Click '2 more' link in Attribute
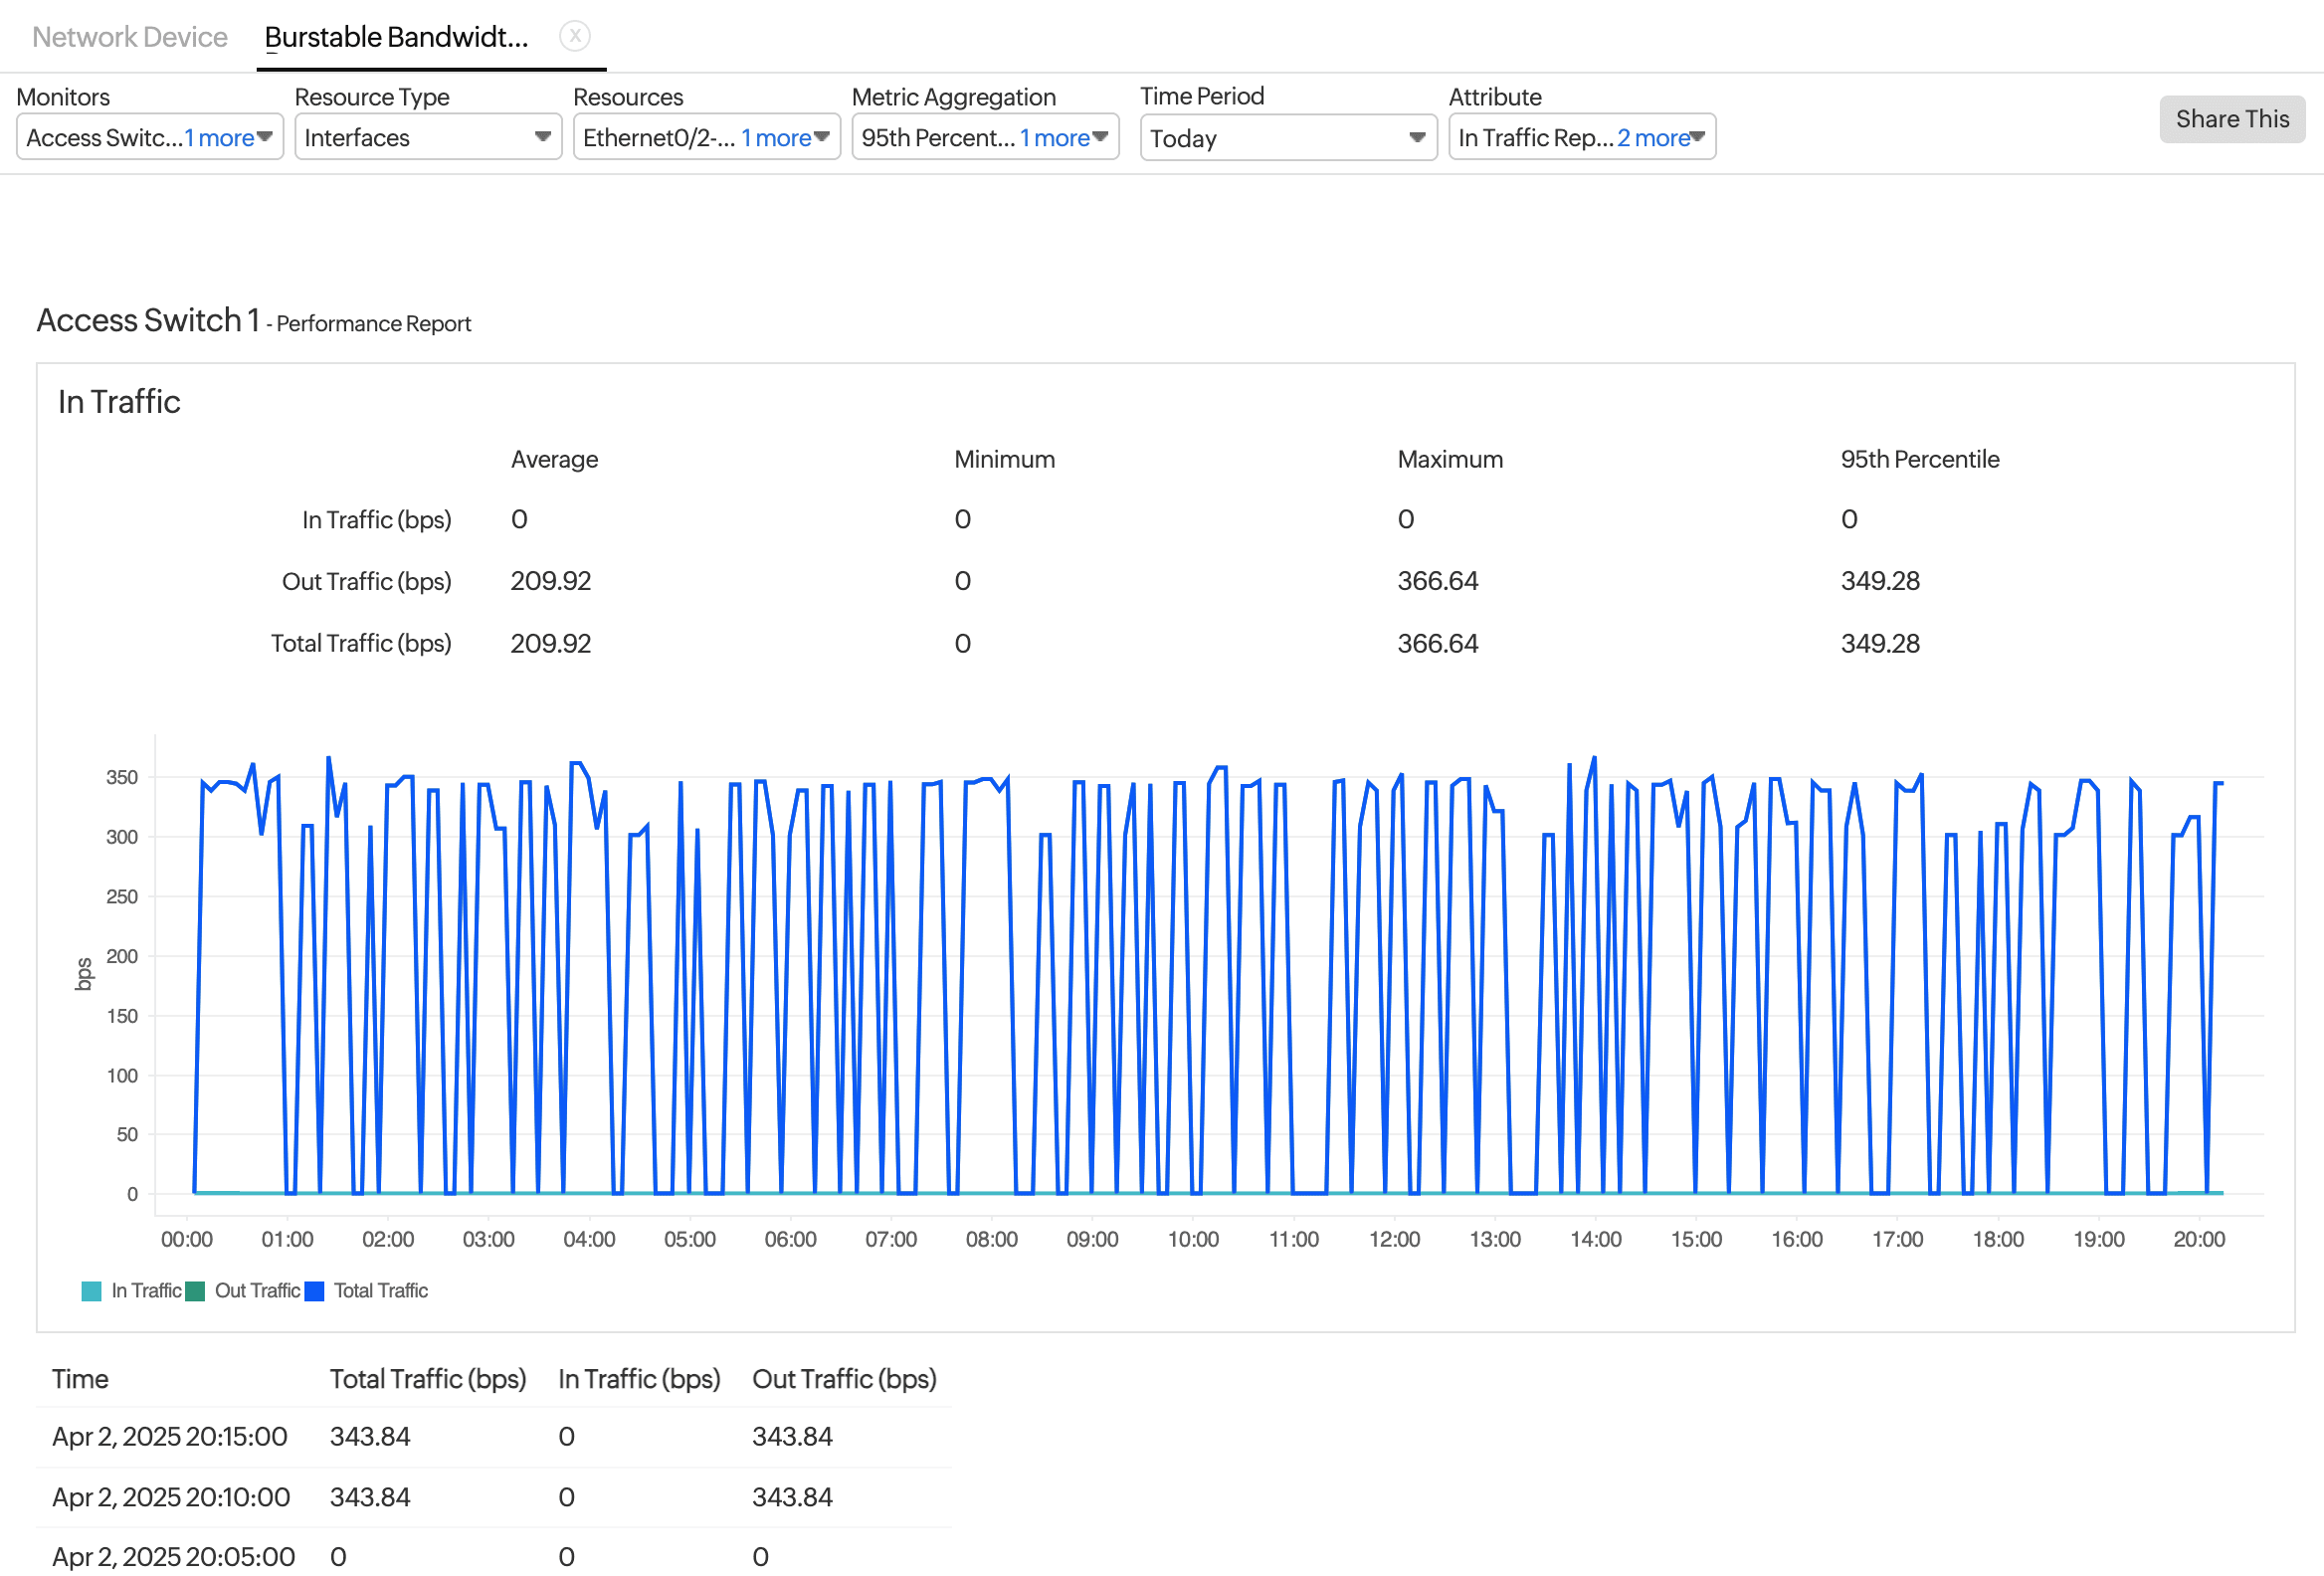2324x1576 pixels. click(x=1653, y=138)
